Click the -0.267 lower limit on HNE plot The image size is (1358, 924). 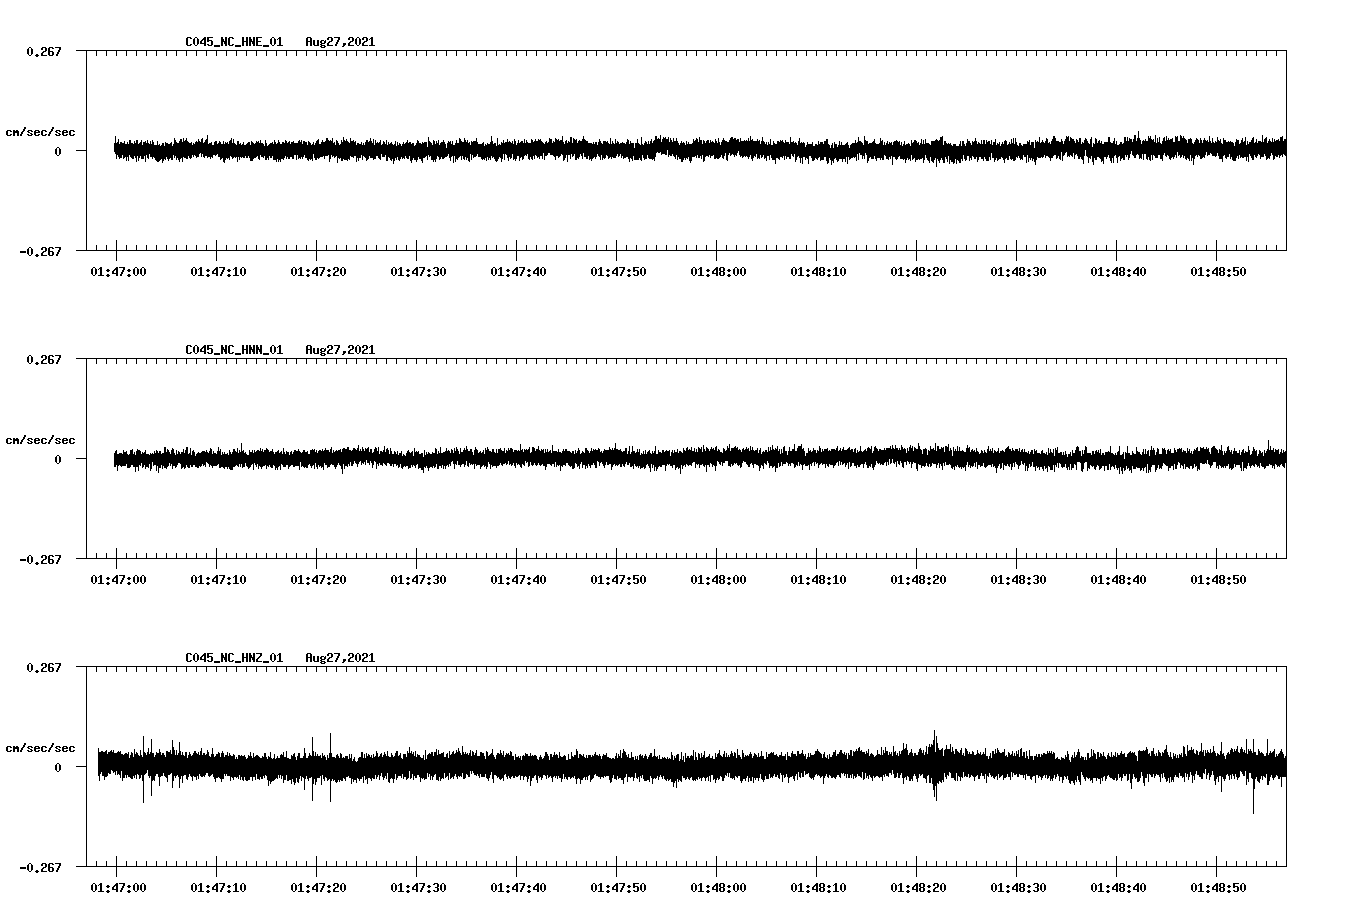pyautogui.click(x=40, y=251)
